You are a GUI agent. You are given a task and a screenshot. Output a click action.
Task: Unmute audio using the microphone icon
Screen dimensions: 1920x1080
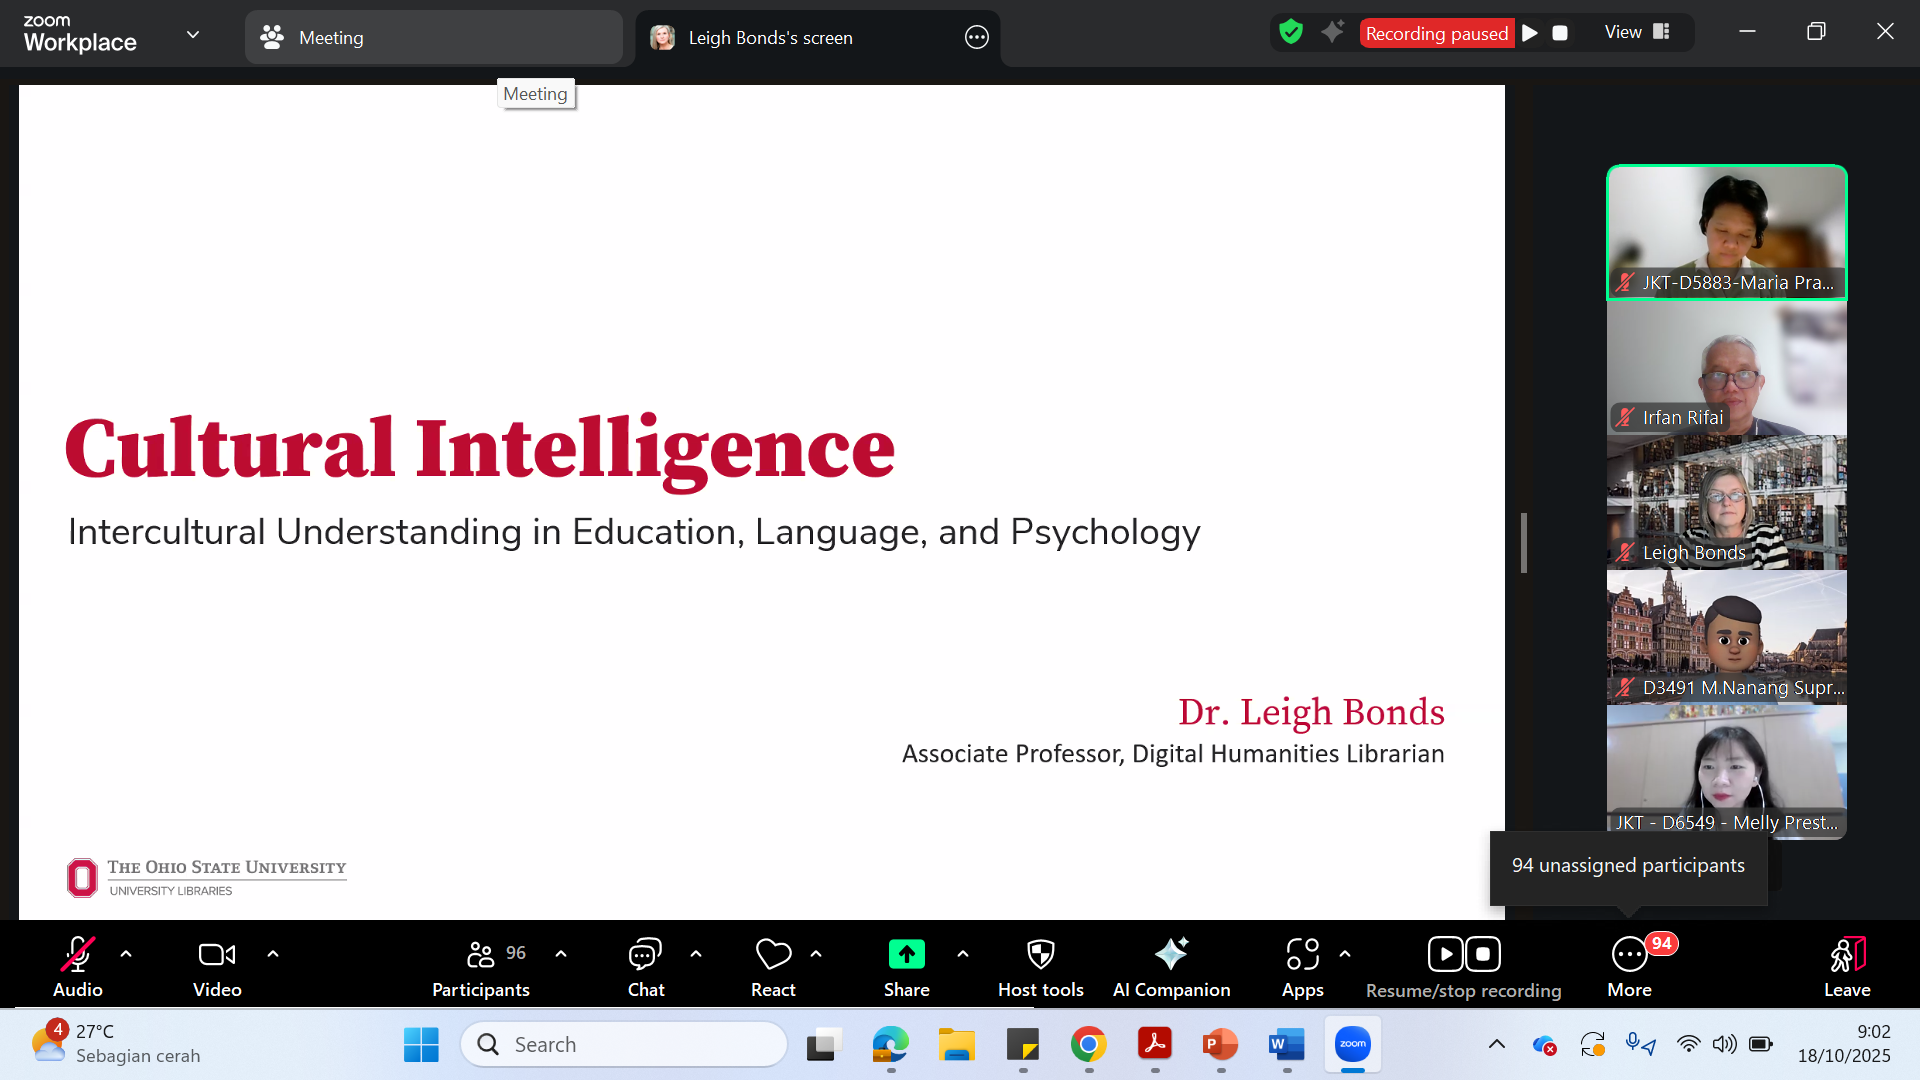point(77,953)
